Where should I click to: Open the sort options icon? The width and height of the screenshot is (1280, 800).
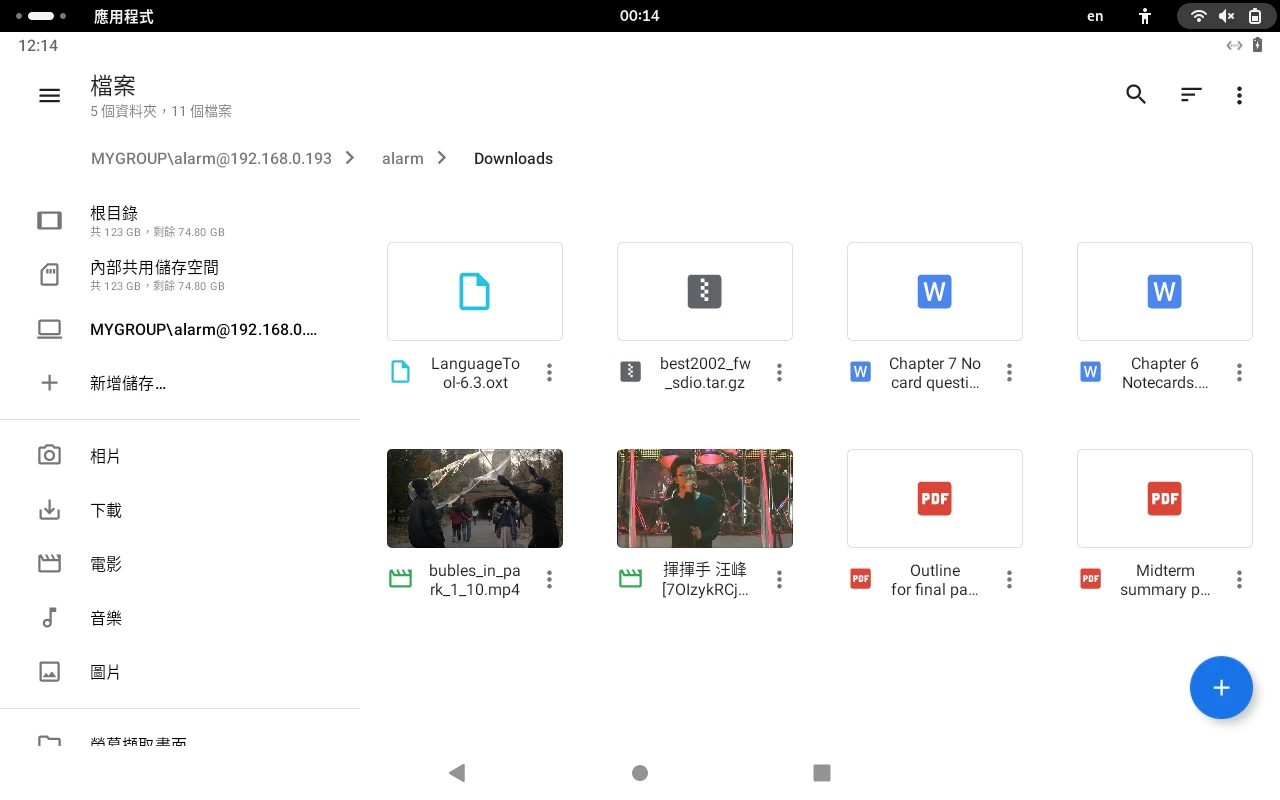(1190, 95)
